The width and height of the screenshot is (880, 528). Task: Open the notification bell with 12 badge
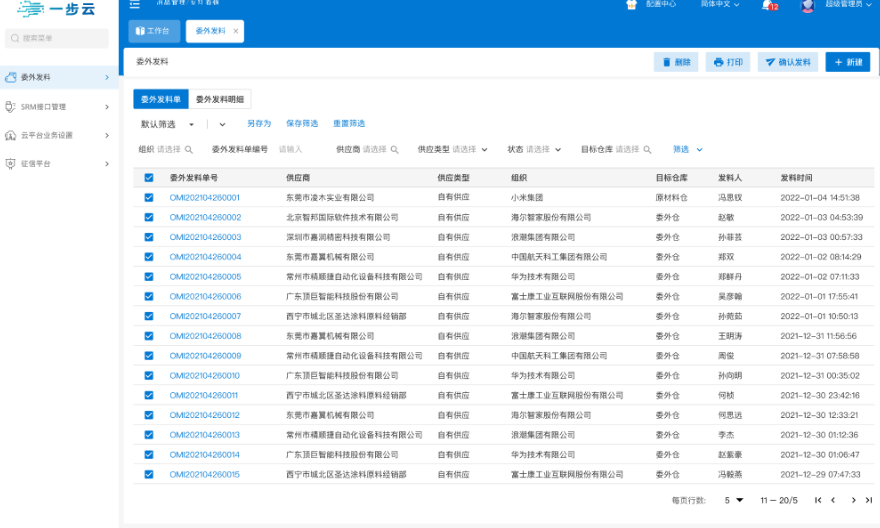[767, 5]
